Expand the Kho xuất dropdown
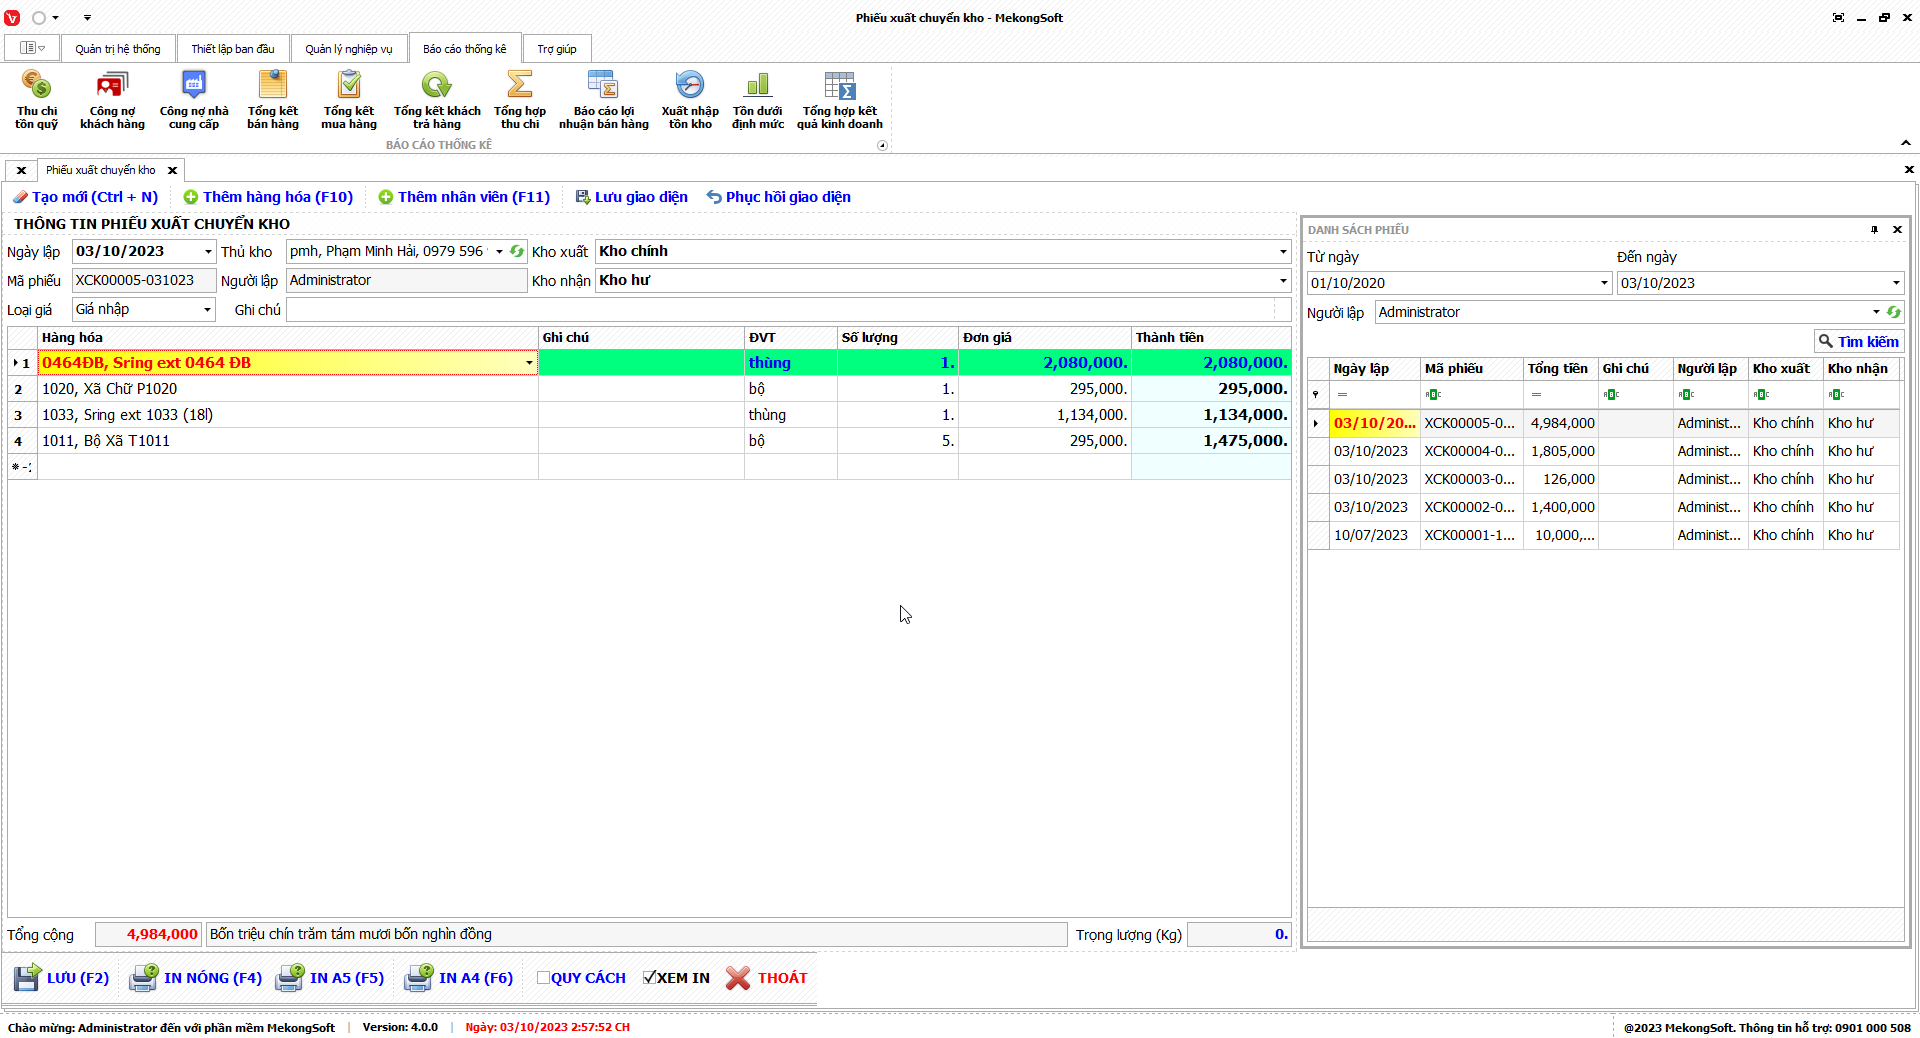 (x=1283, y=251)
